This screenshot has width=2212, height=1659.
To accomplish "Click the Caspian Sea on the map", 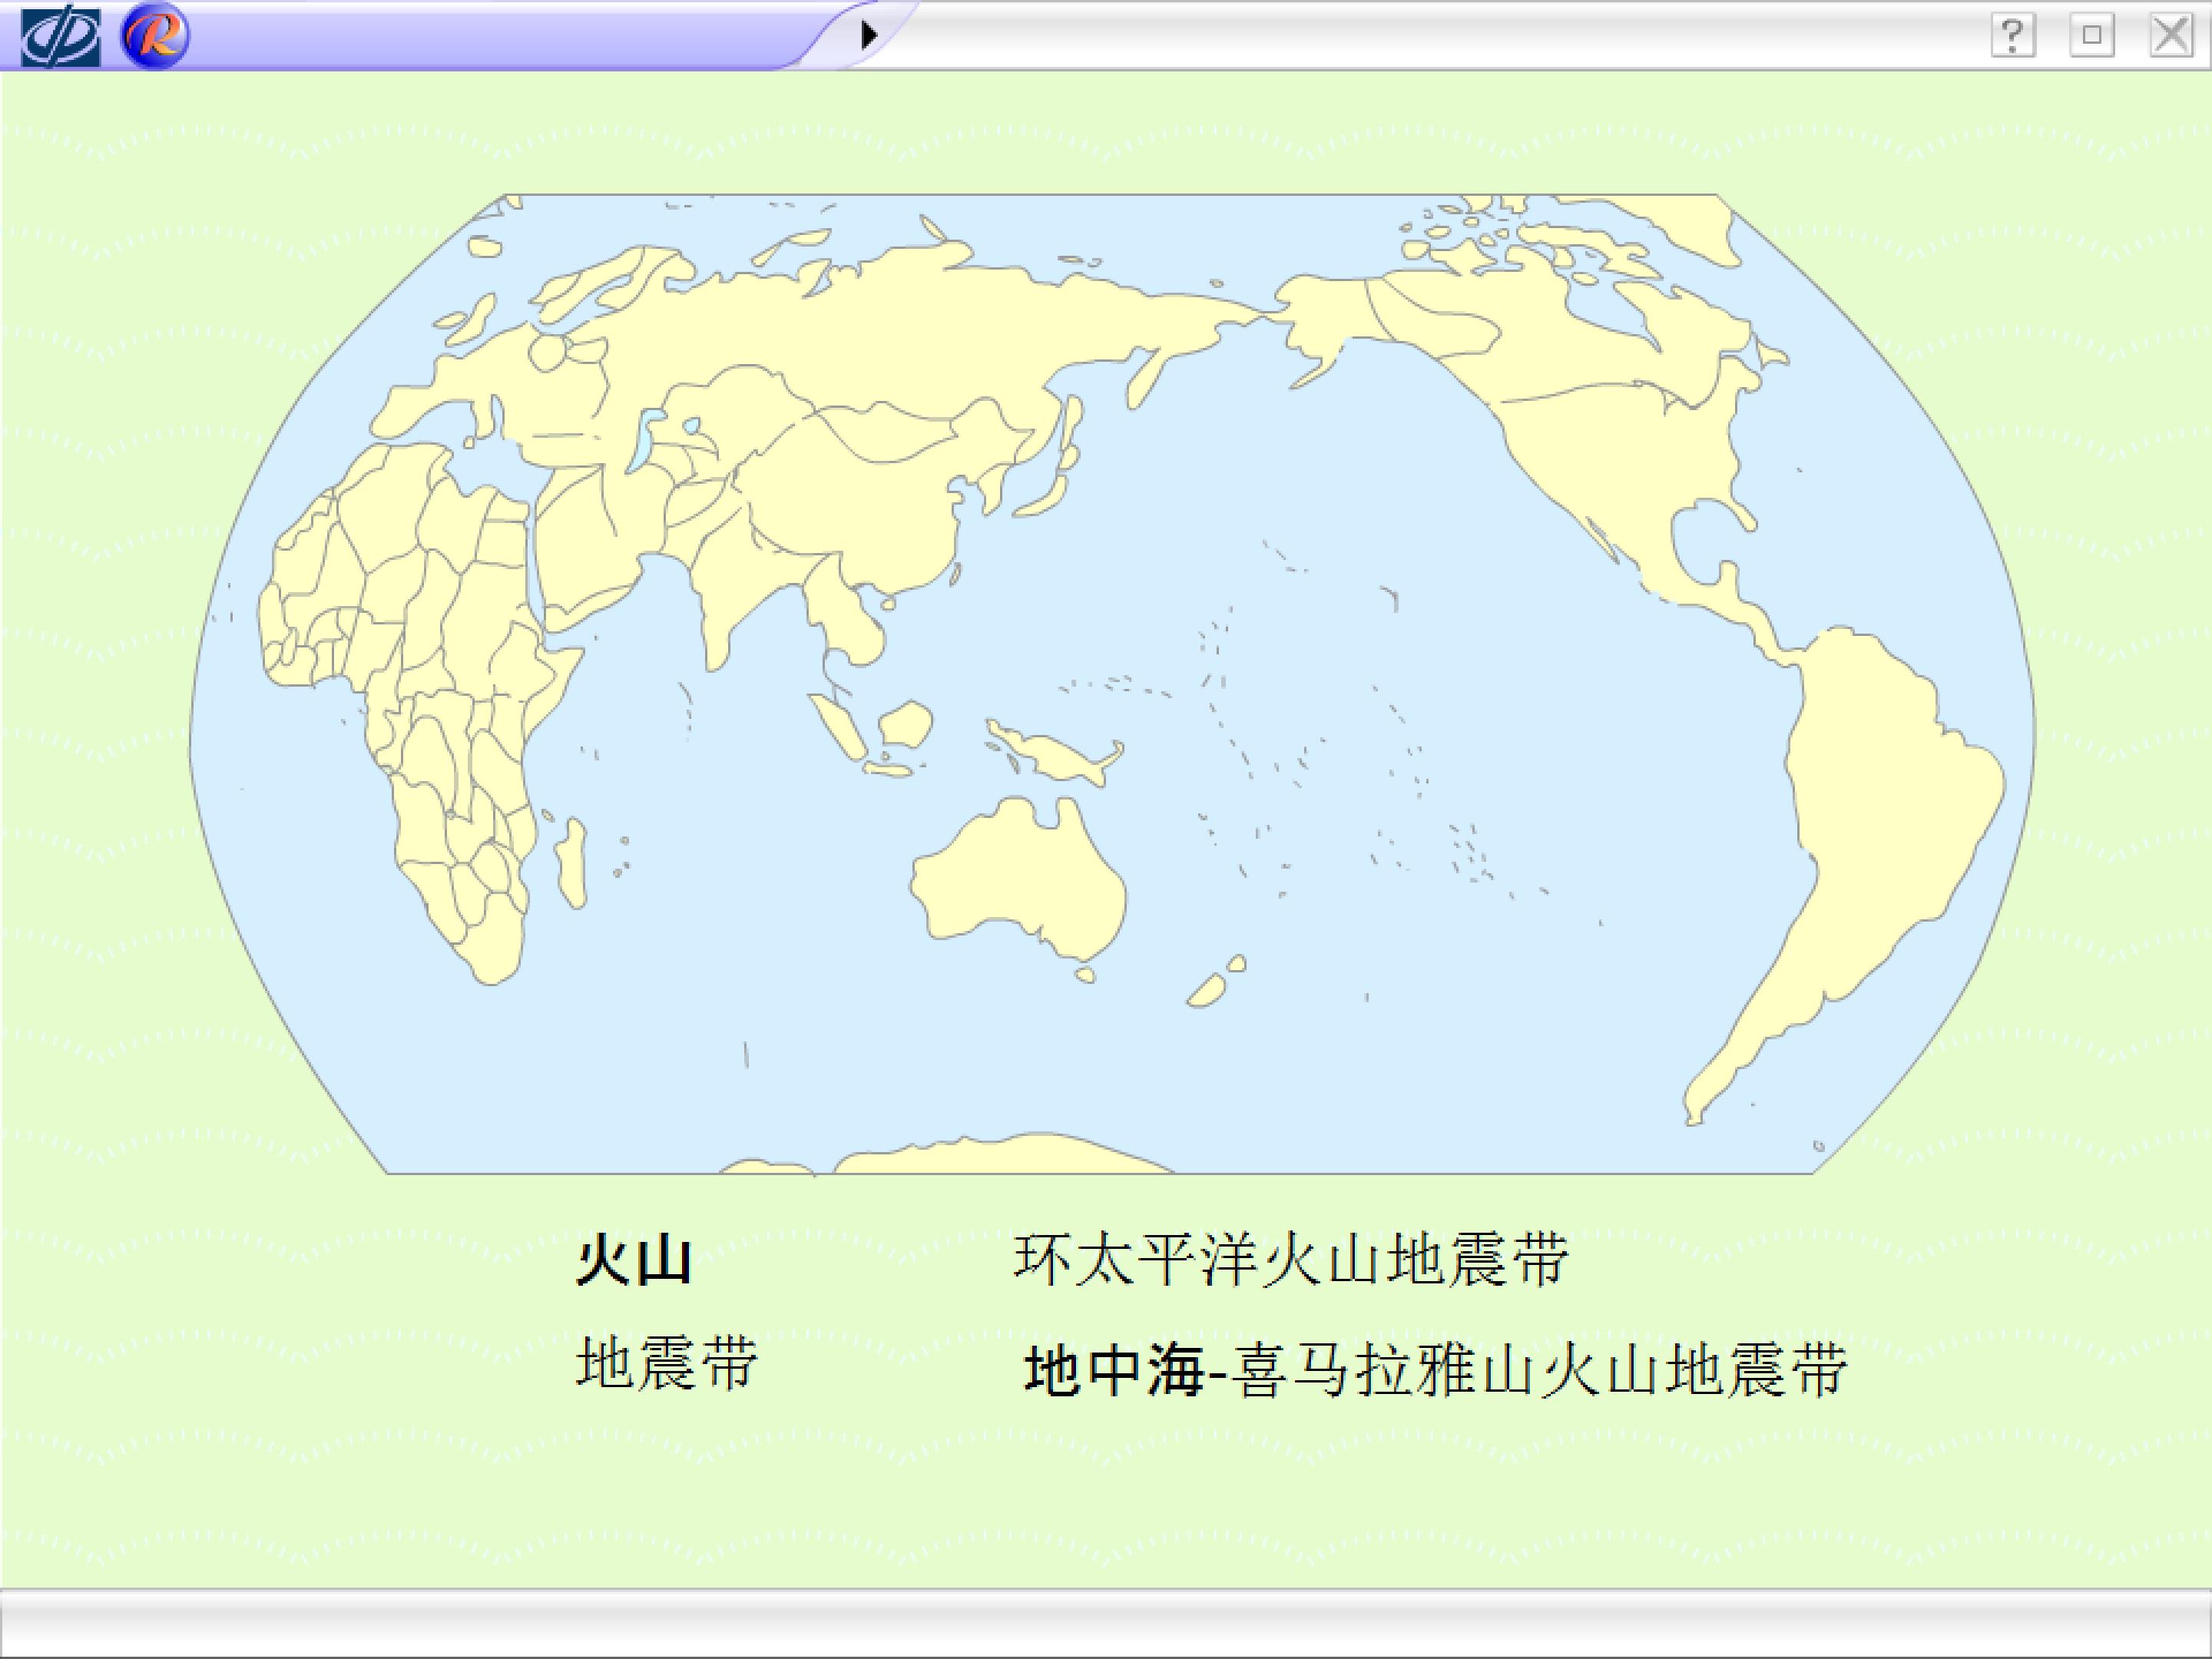I will 645,438.
